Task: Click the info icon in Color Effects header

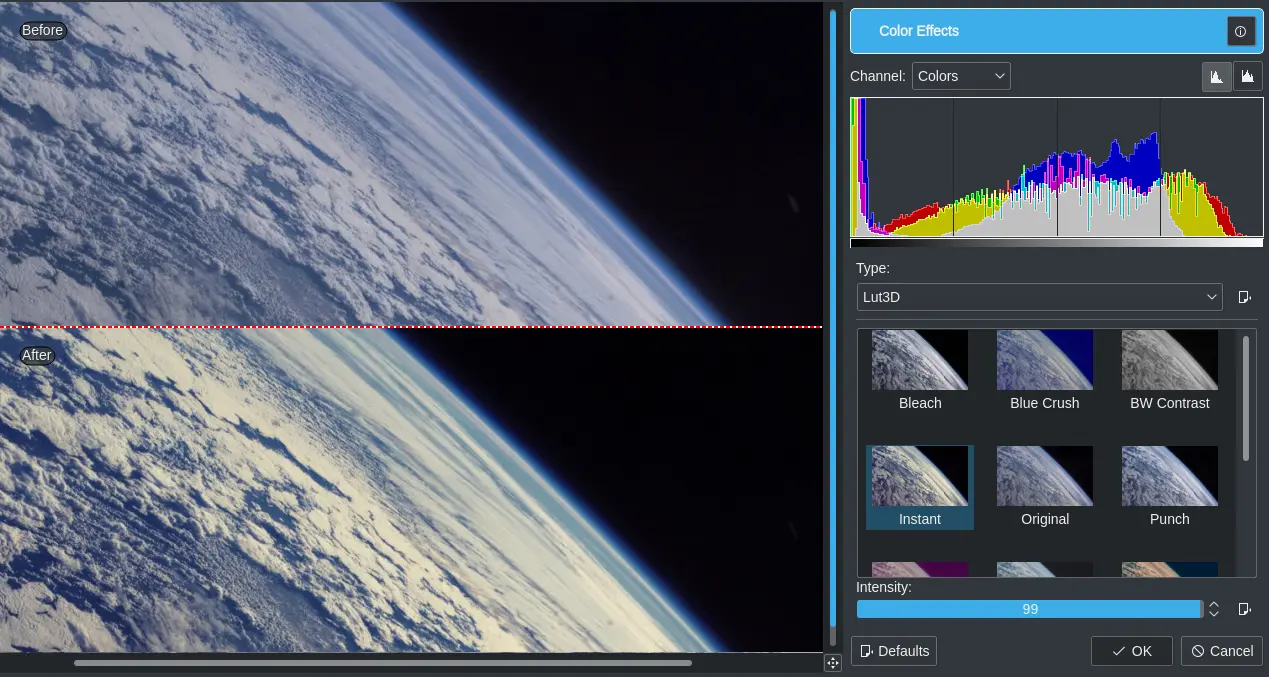Action: click(x=1240, y=31)
